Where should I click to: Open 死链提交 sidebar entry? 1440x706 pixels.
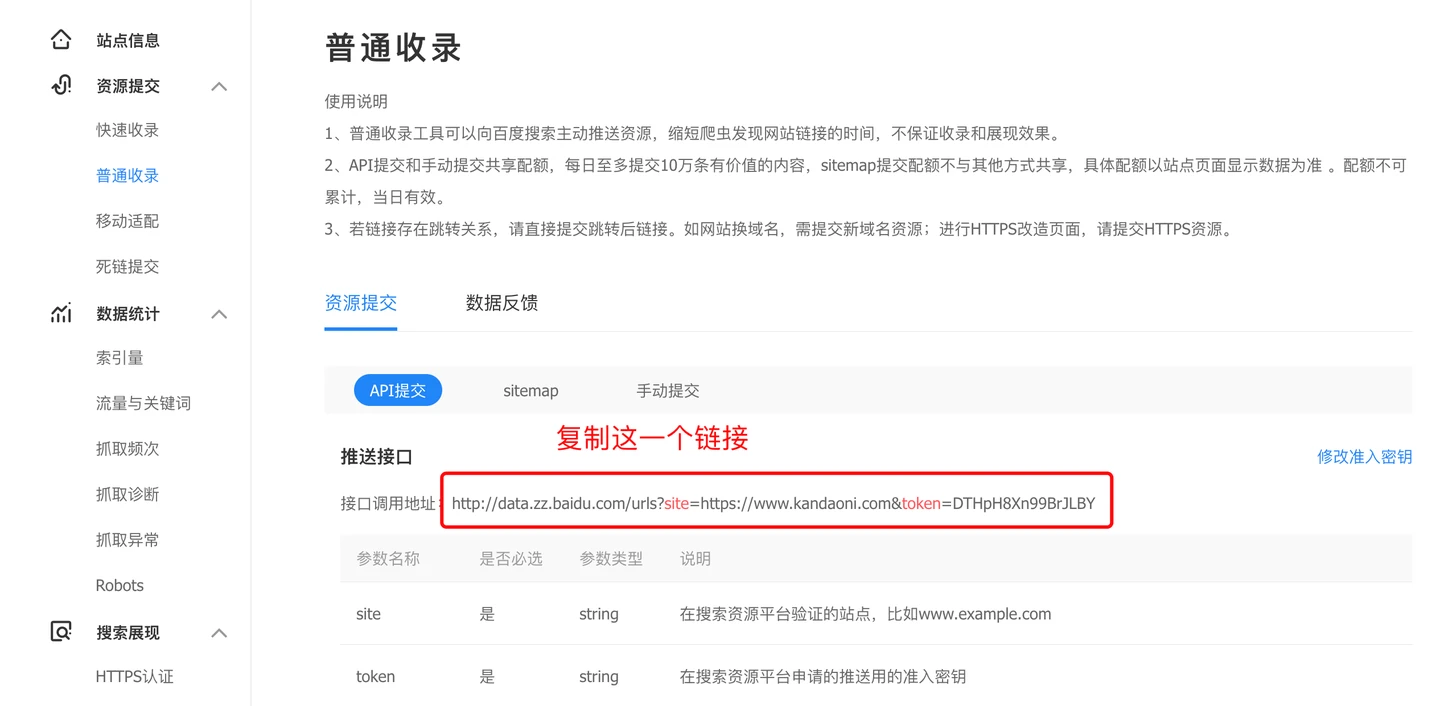pos(127,267)
